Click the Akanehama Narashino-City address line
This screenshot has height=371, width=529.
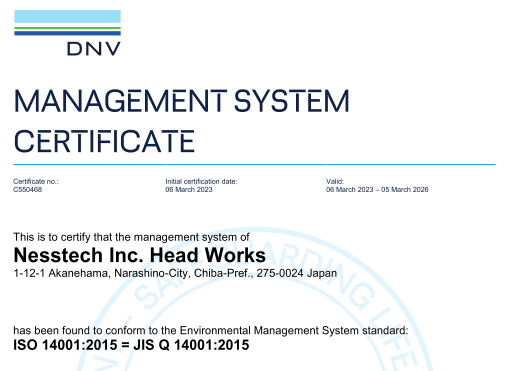(x=175, y=273)
